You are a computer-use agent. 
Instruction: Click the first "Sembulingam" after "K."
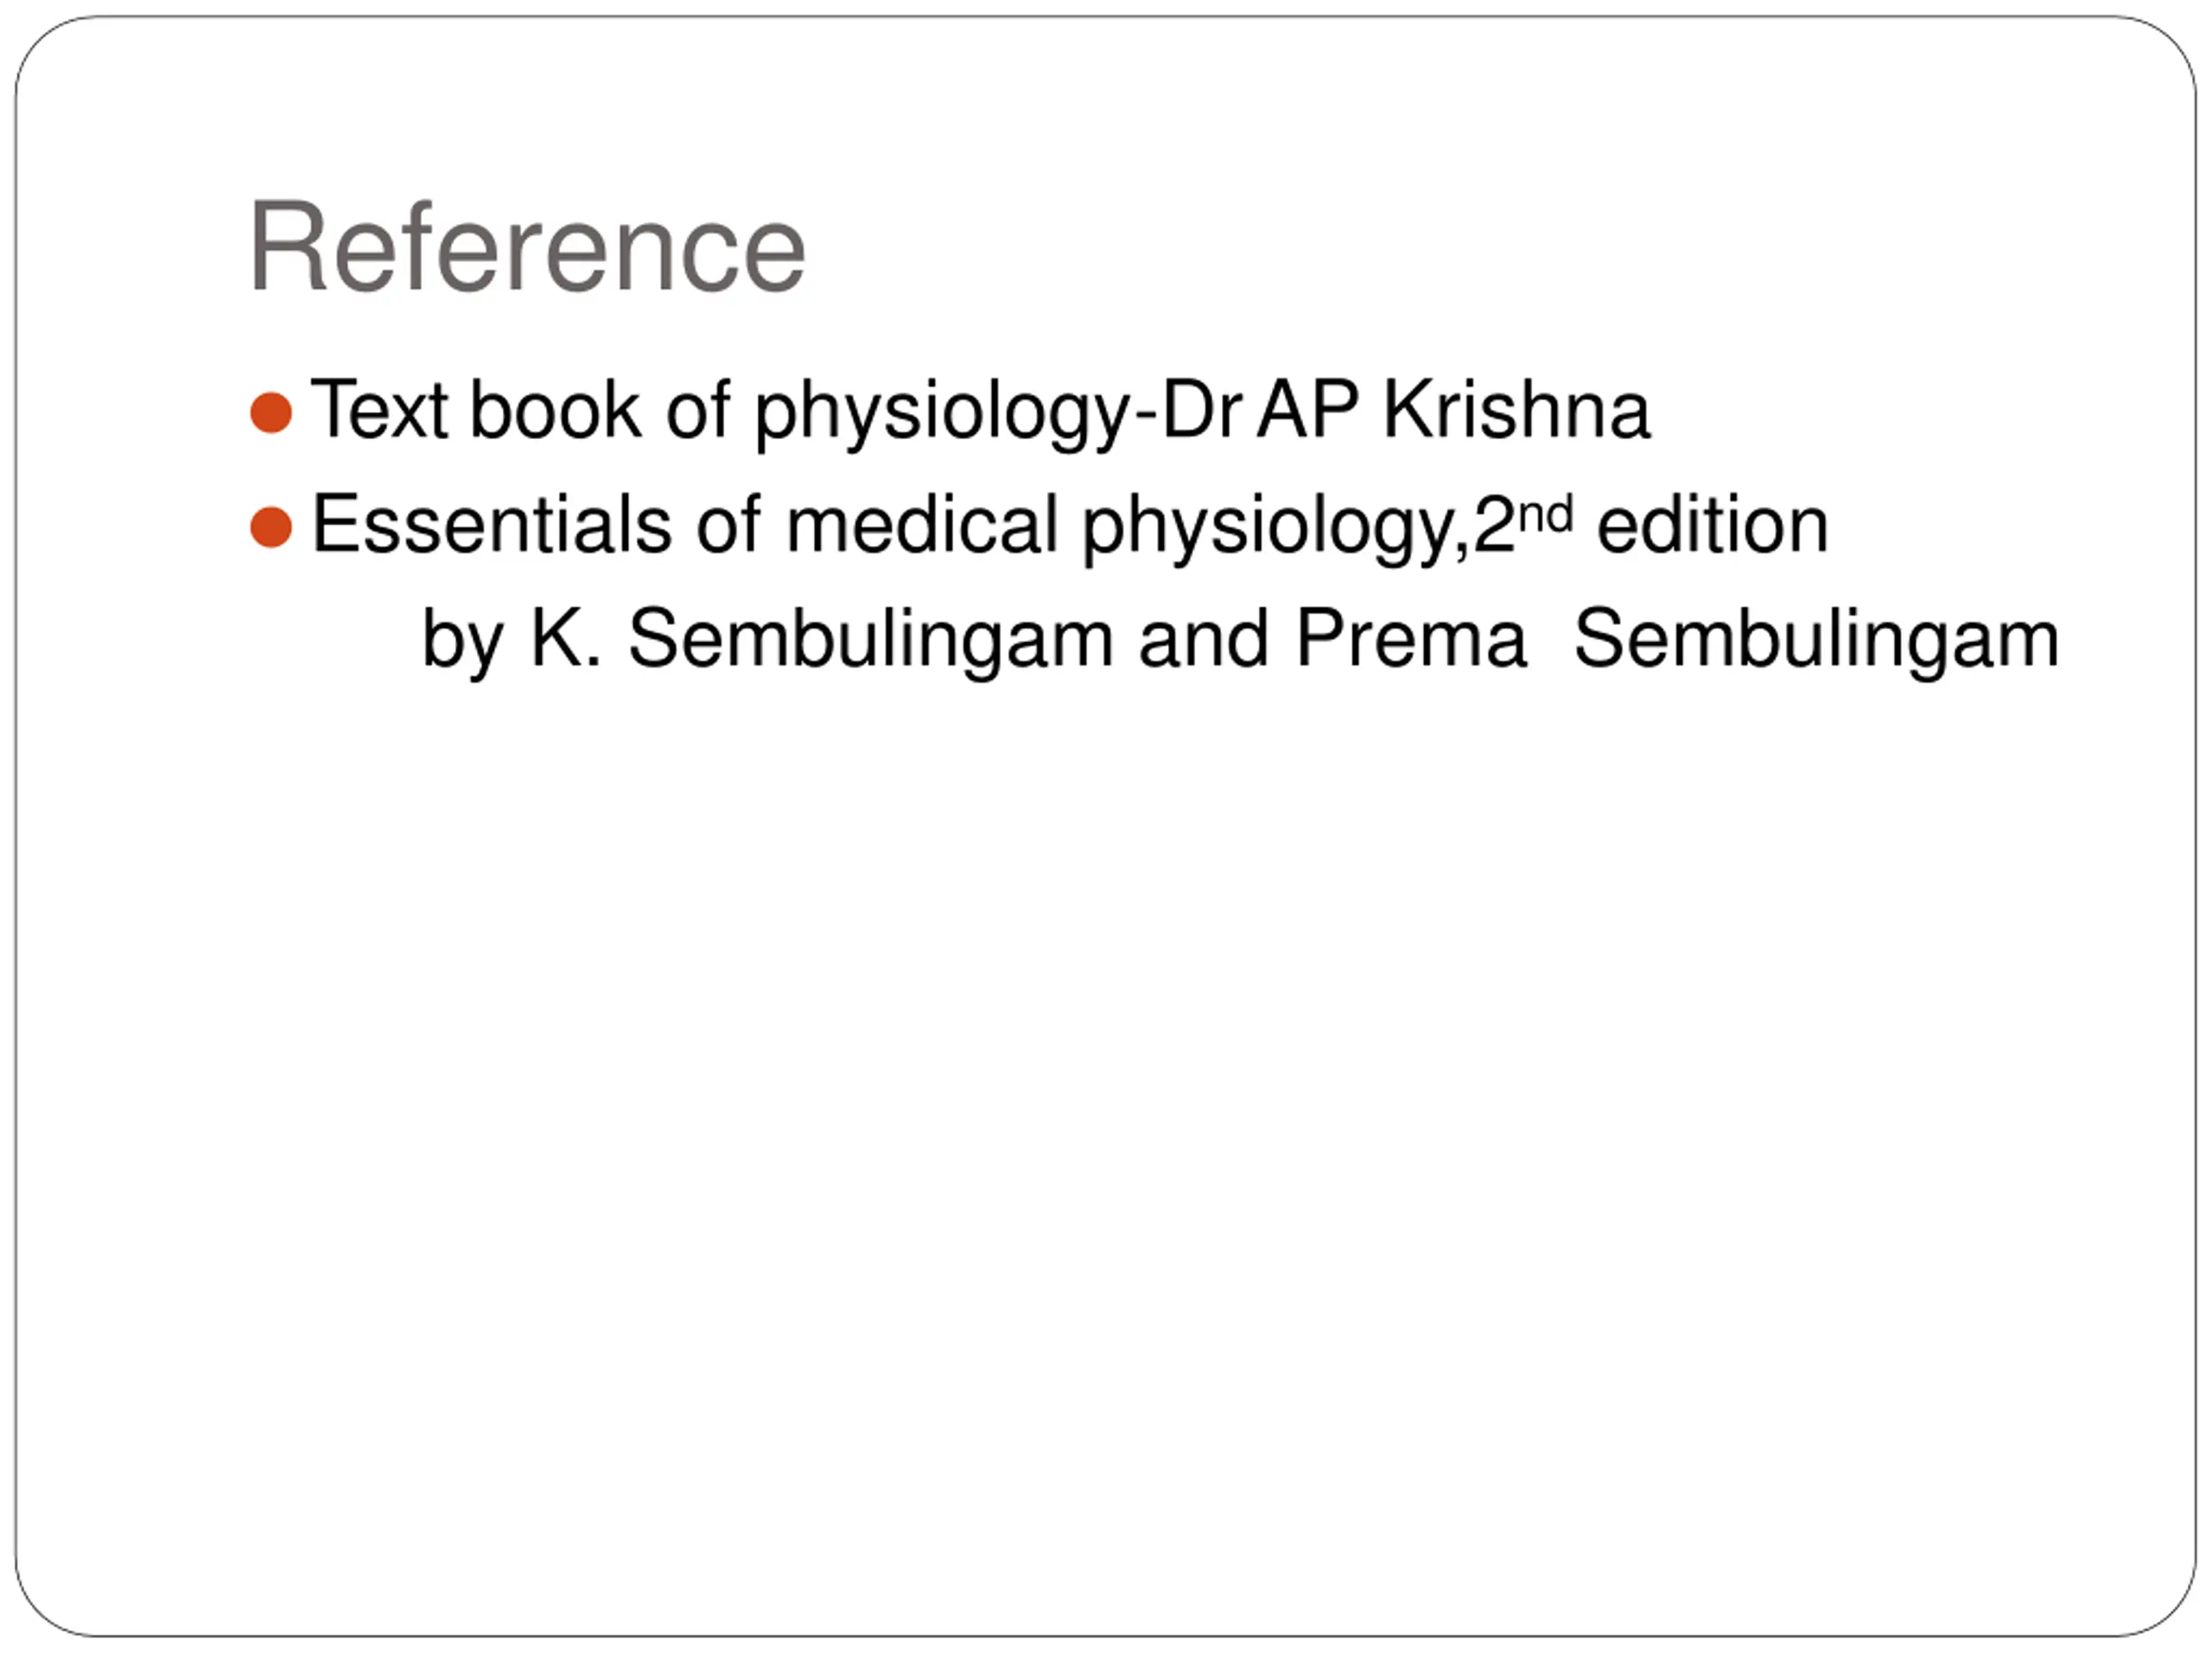(x=870, y=641)
